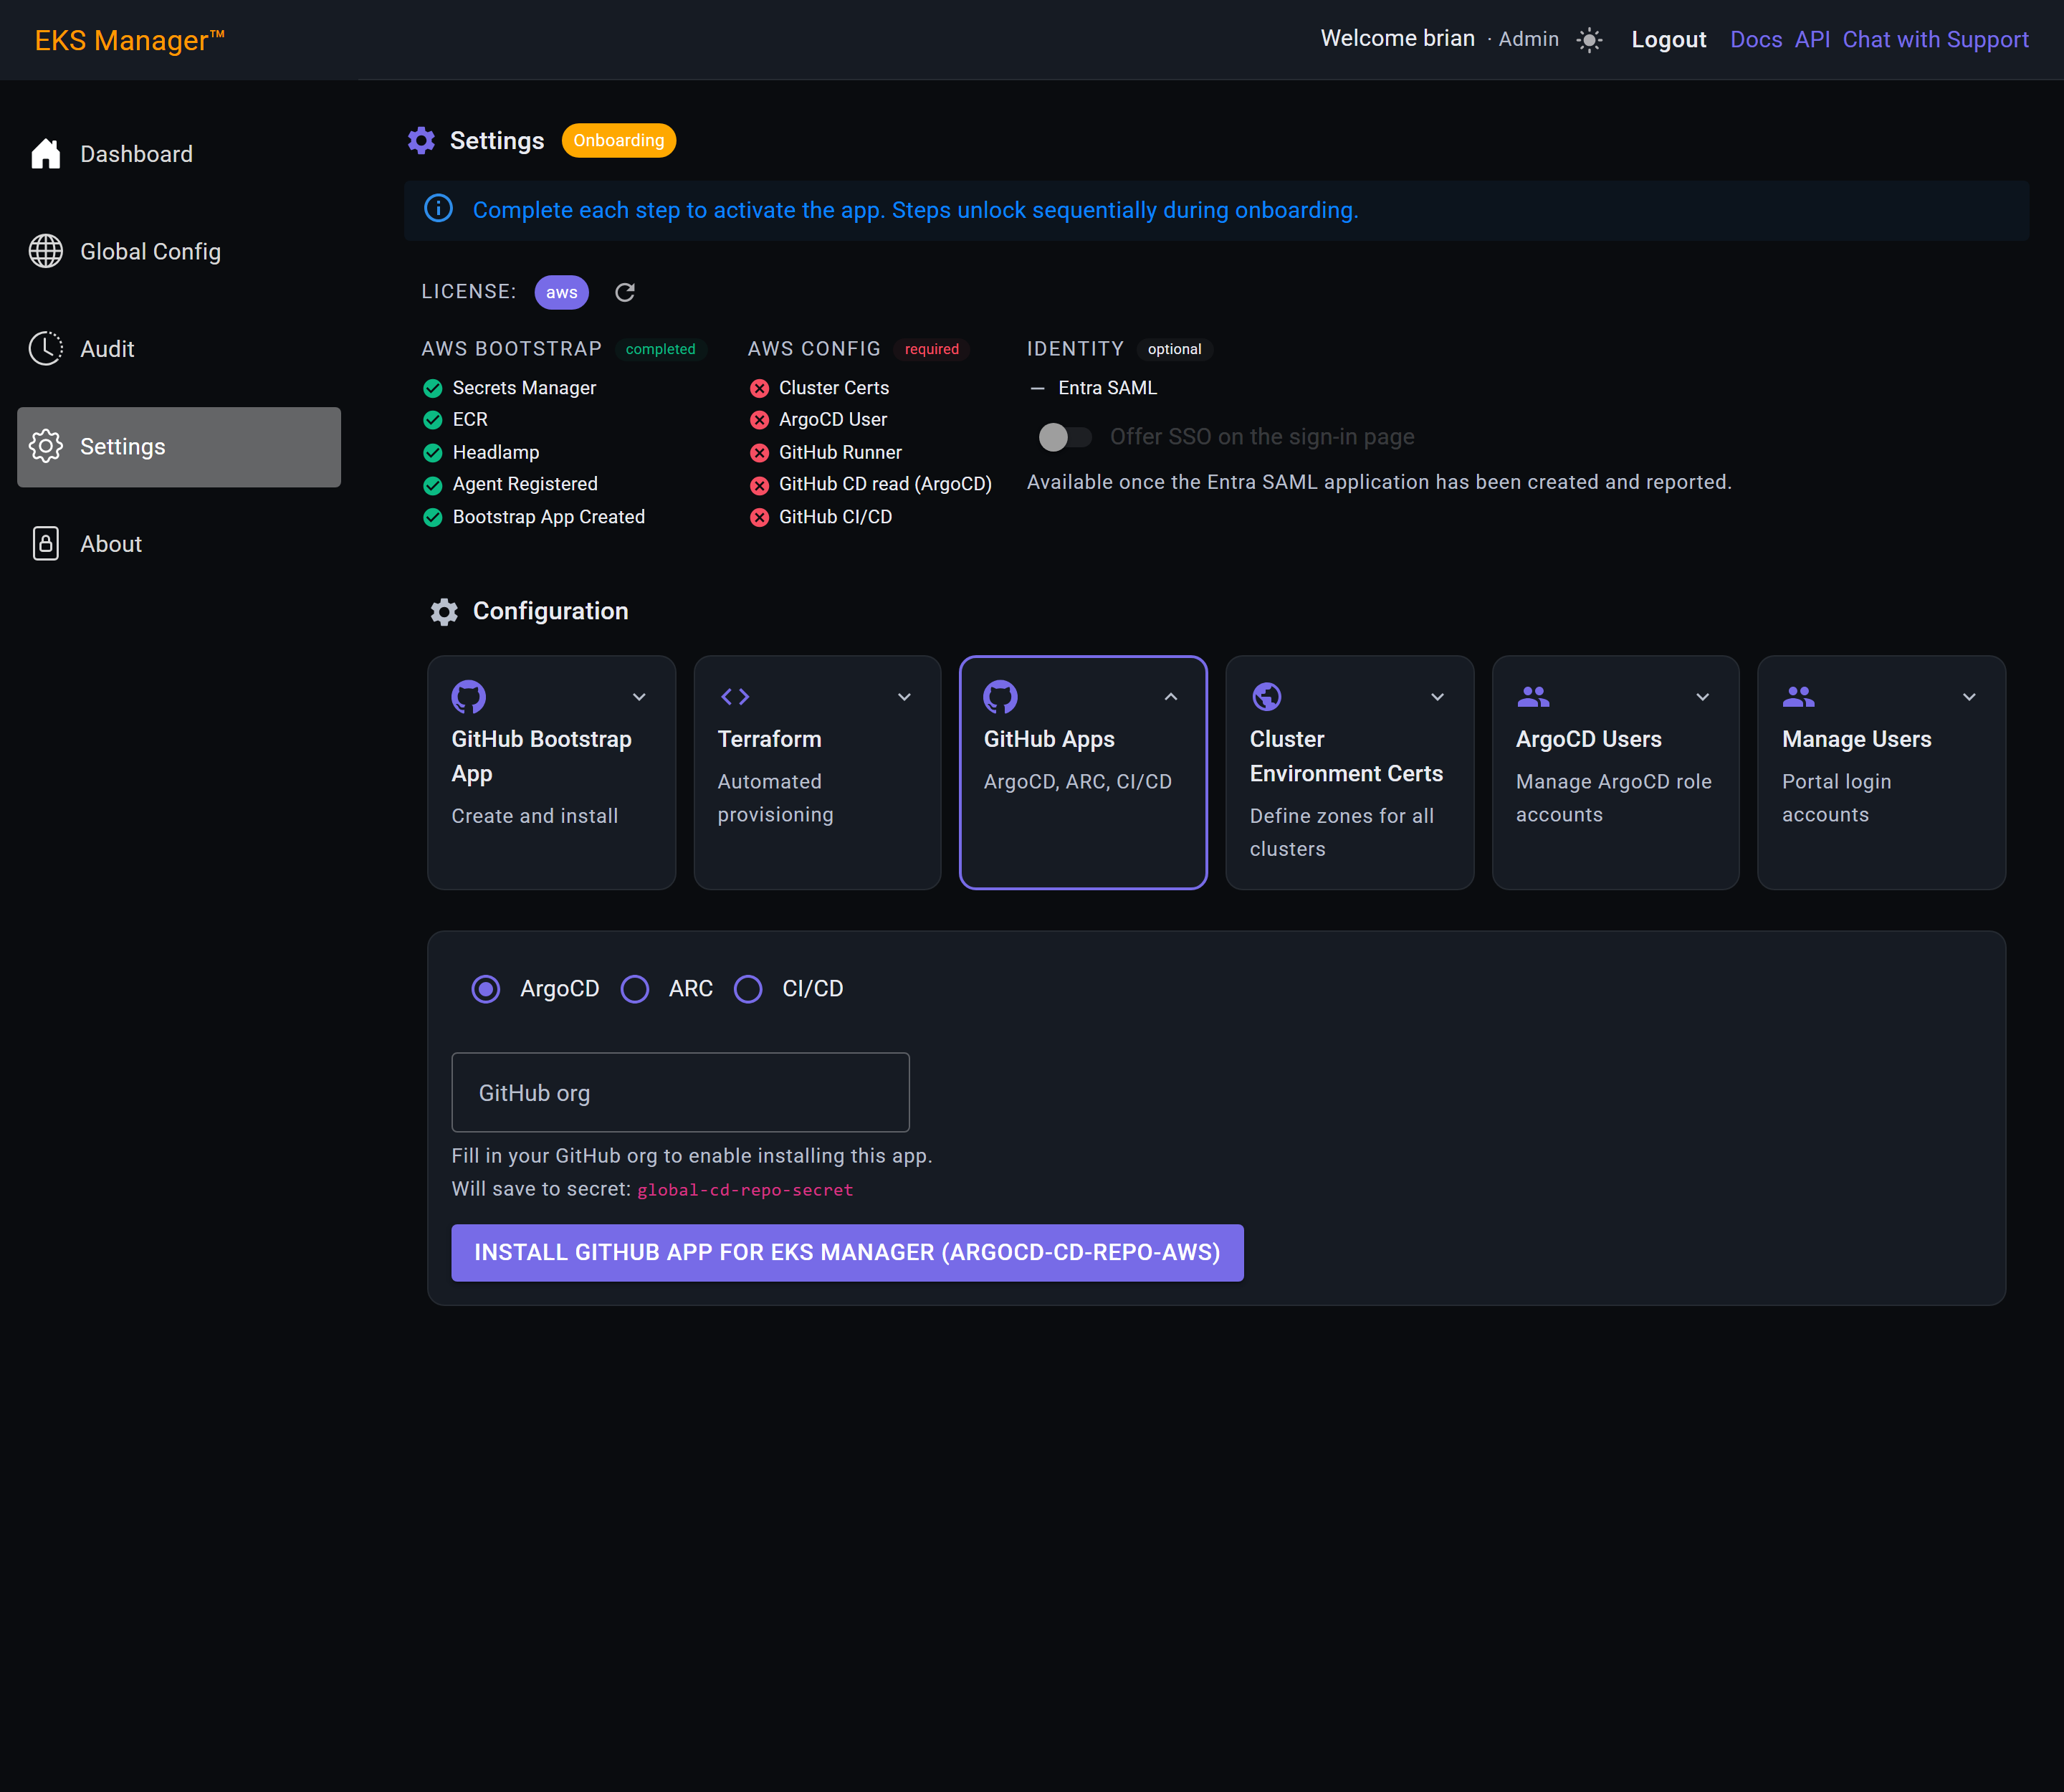Expand the Terraform card chevron

pyautogui.click(x=904, y=697)
